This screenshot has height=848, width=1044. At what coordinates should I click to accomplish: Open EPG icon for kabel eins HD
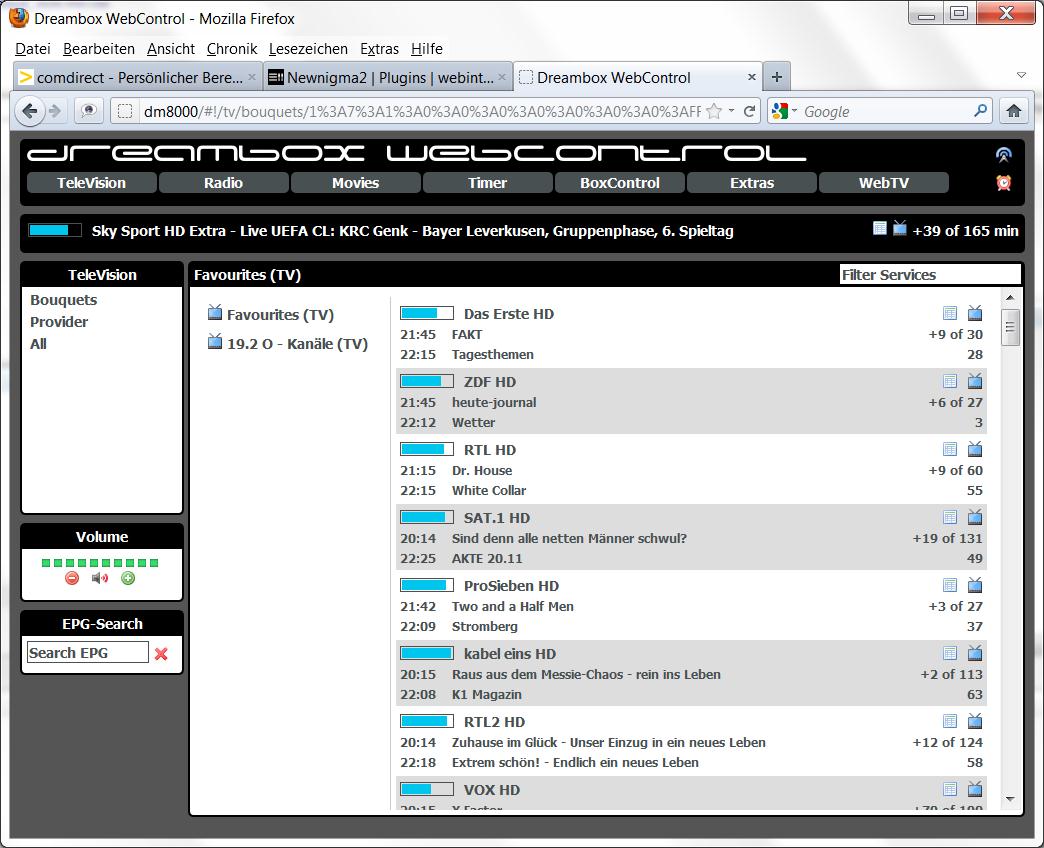[950, 653]
